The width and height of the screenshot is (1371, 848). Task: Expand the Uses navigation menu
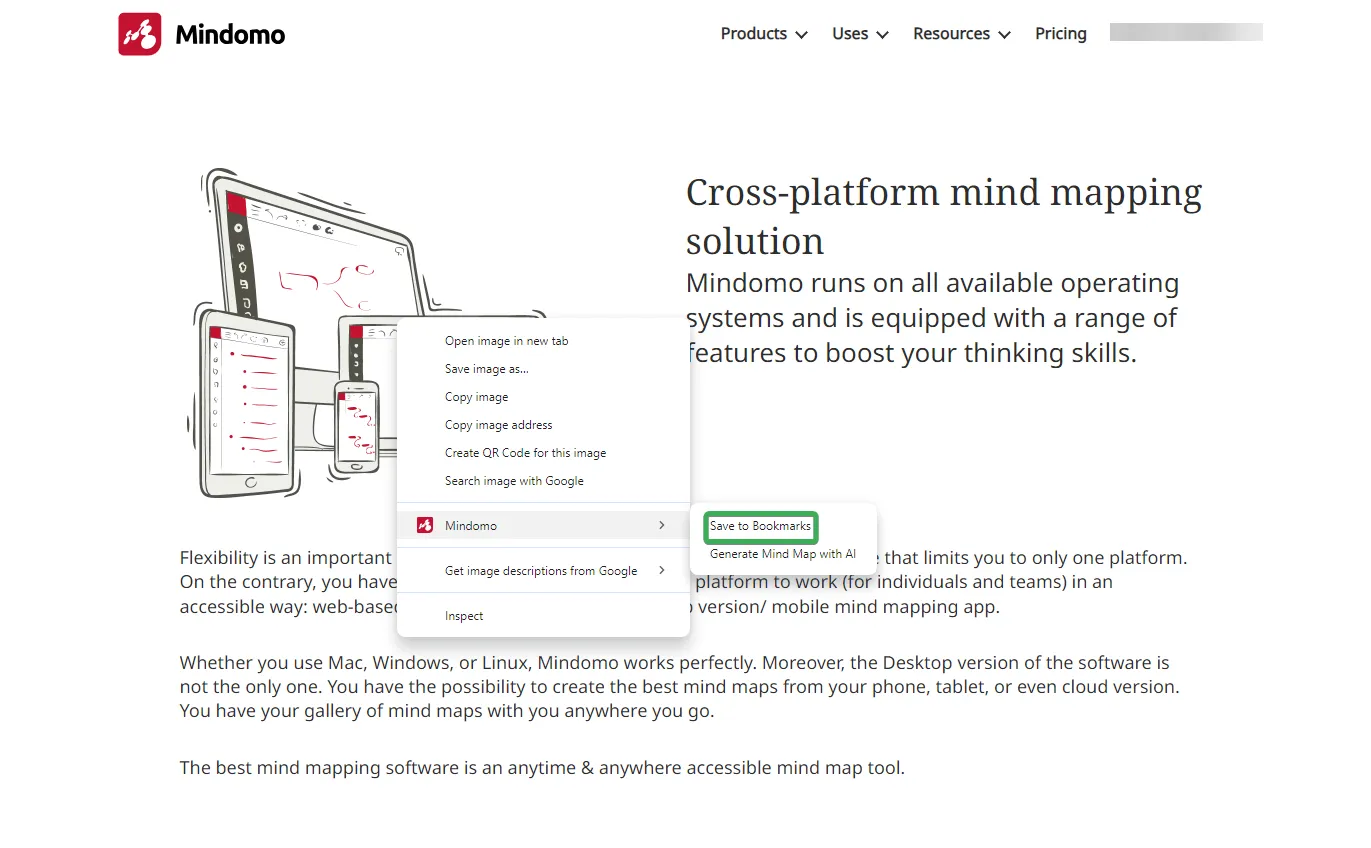pos(860,34)
